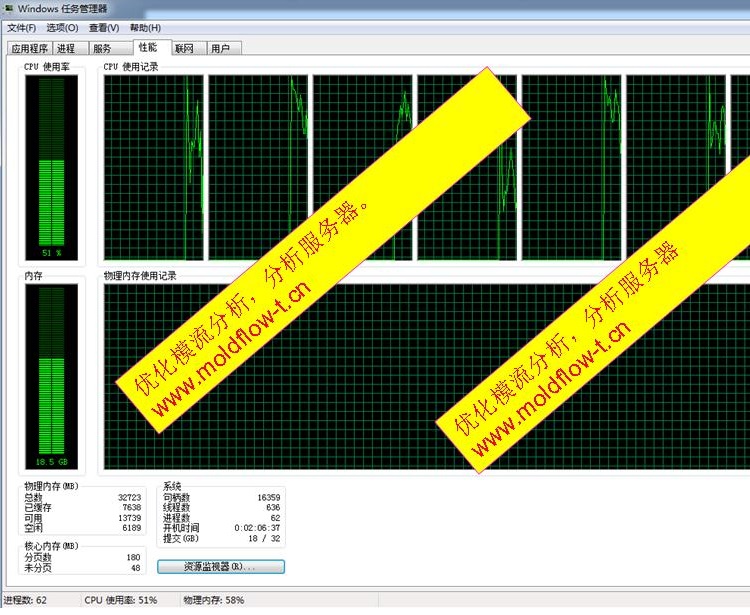Switch to the 应用程序 tab
The width and height of the screenshot is (750, 615).
click(x=29, y=48)
